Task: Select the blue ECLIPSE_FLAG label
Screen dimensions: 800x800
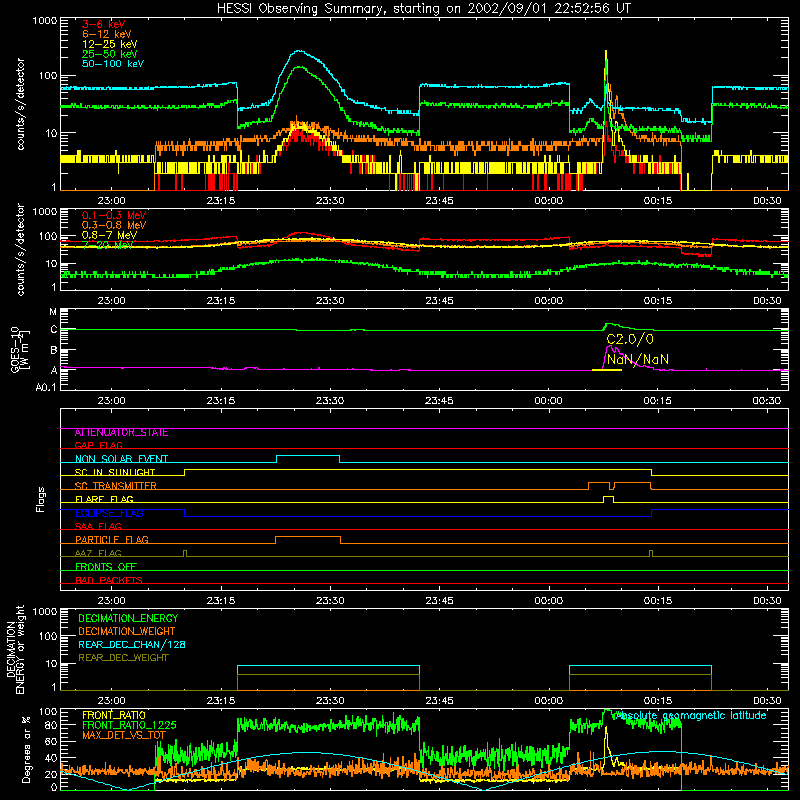Action: 109,513
